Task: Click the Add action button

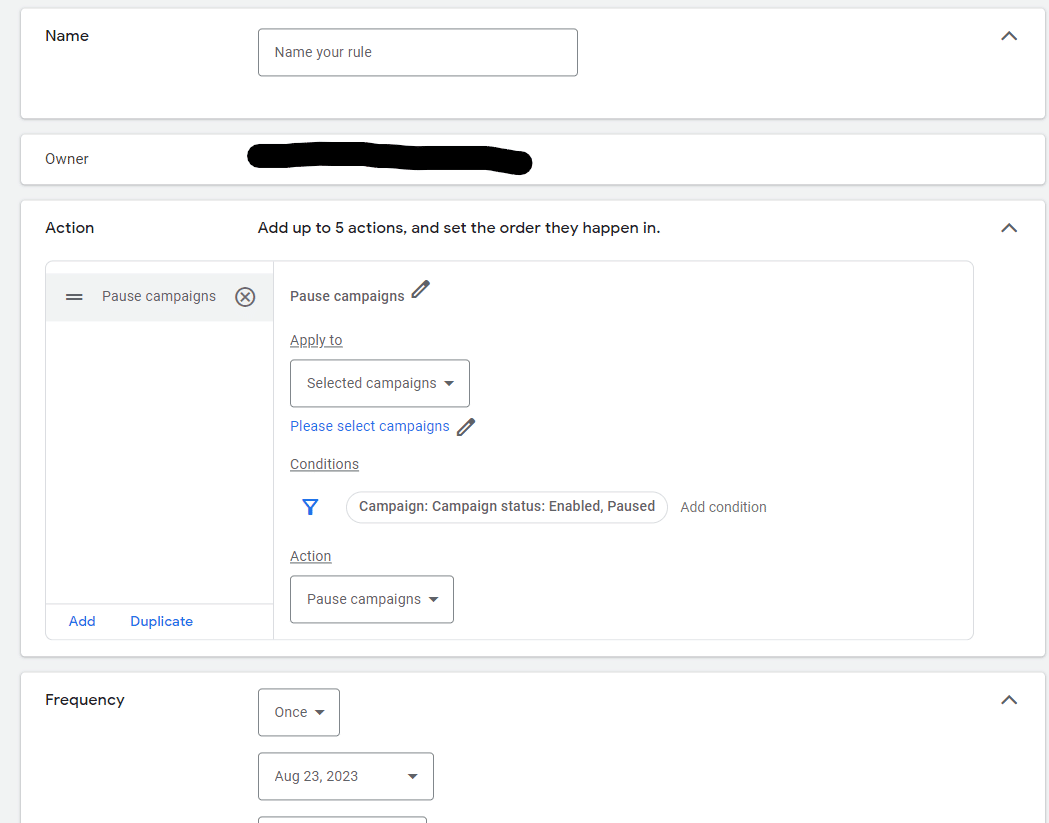Action: click(x=82, y=621)
